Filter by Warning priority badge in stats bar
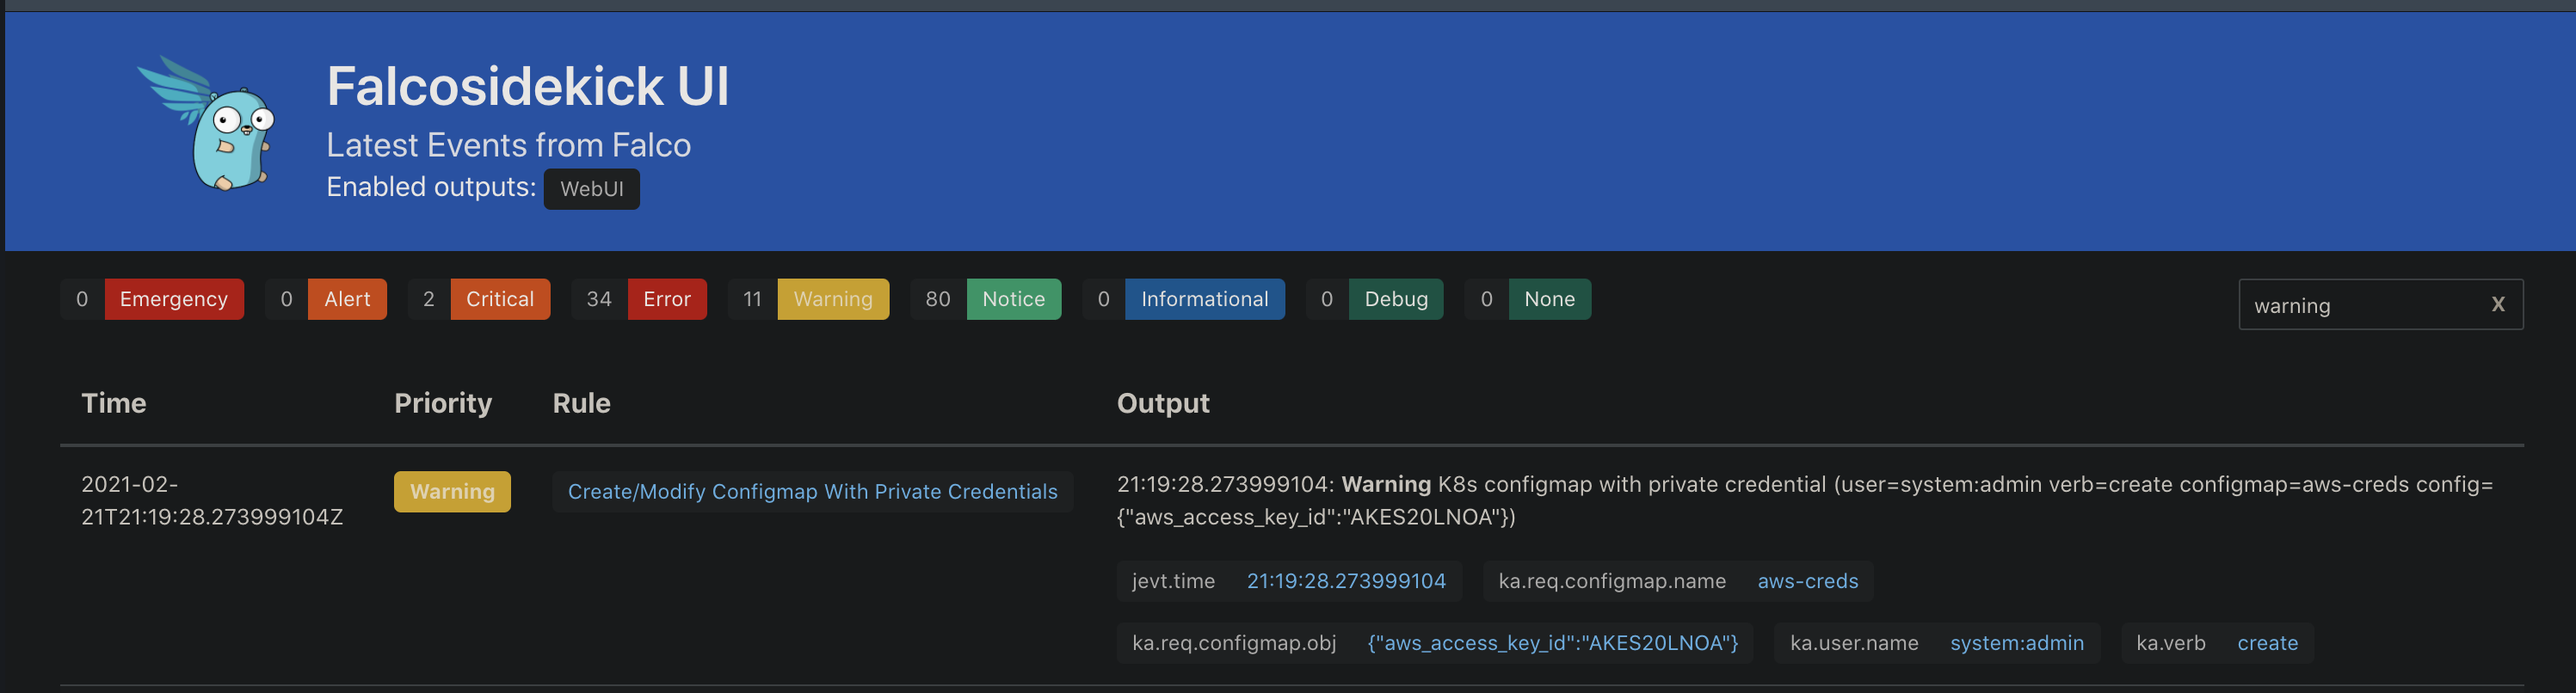This screenshot has width=2576, height=693. pos(833,299)
